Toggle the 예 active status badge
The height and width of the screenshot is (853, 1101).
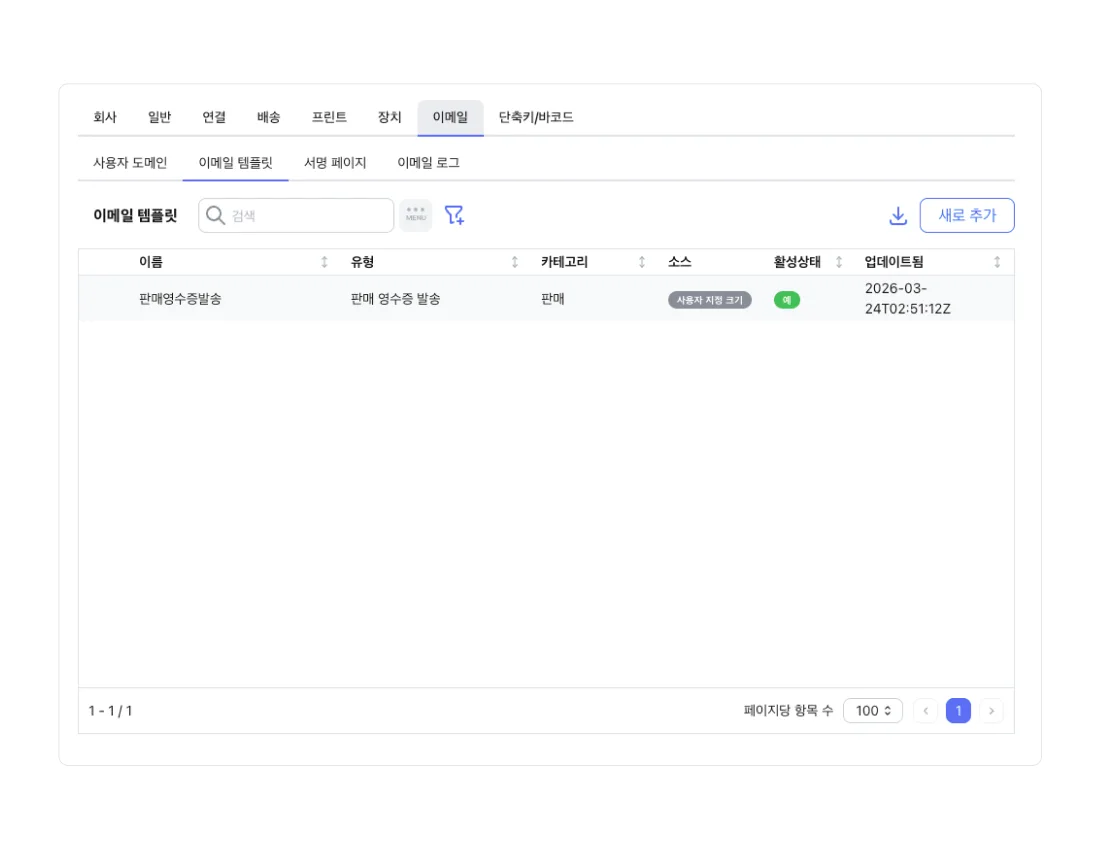[x=787, y=299]
